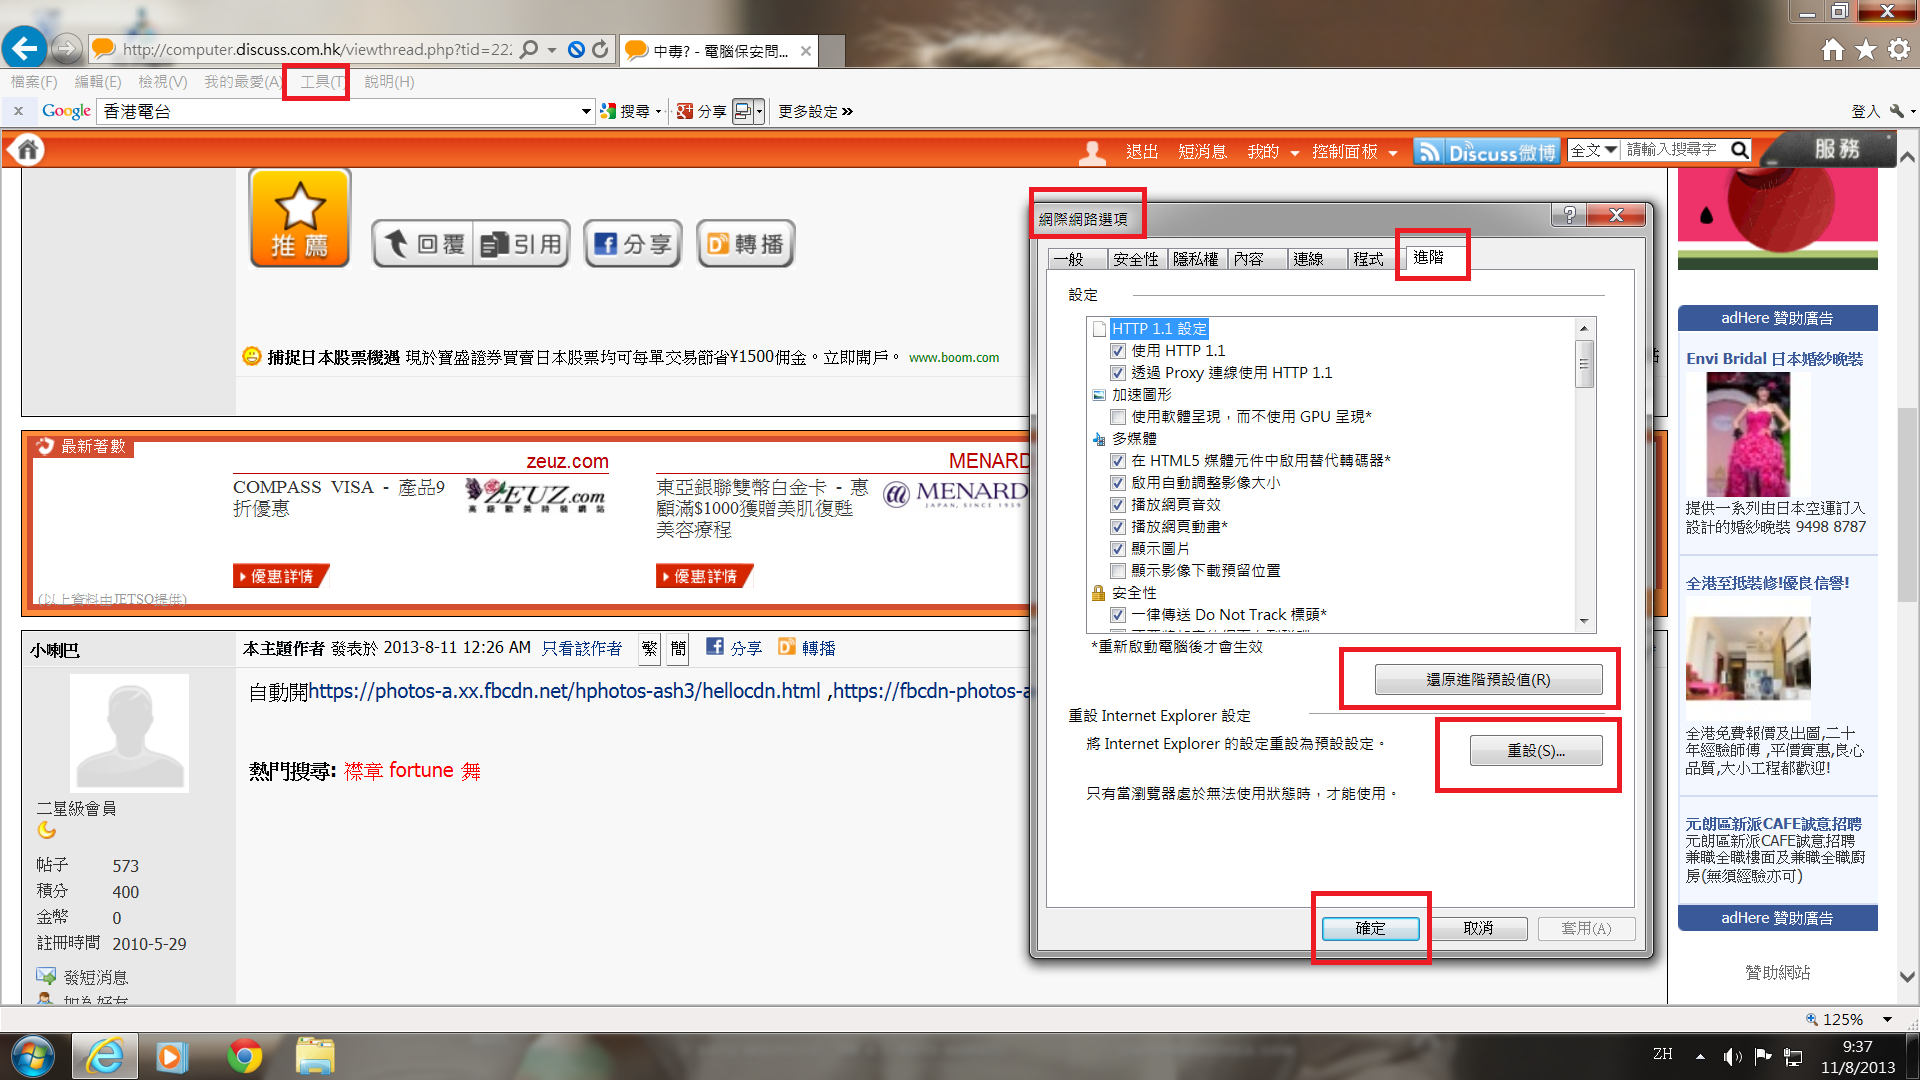Toggle 透過 Proxy 連線使用 HTTP 1.1 checkbox
This screenshot has width=1920, height=1080.
click(x=1118, y=373)
